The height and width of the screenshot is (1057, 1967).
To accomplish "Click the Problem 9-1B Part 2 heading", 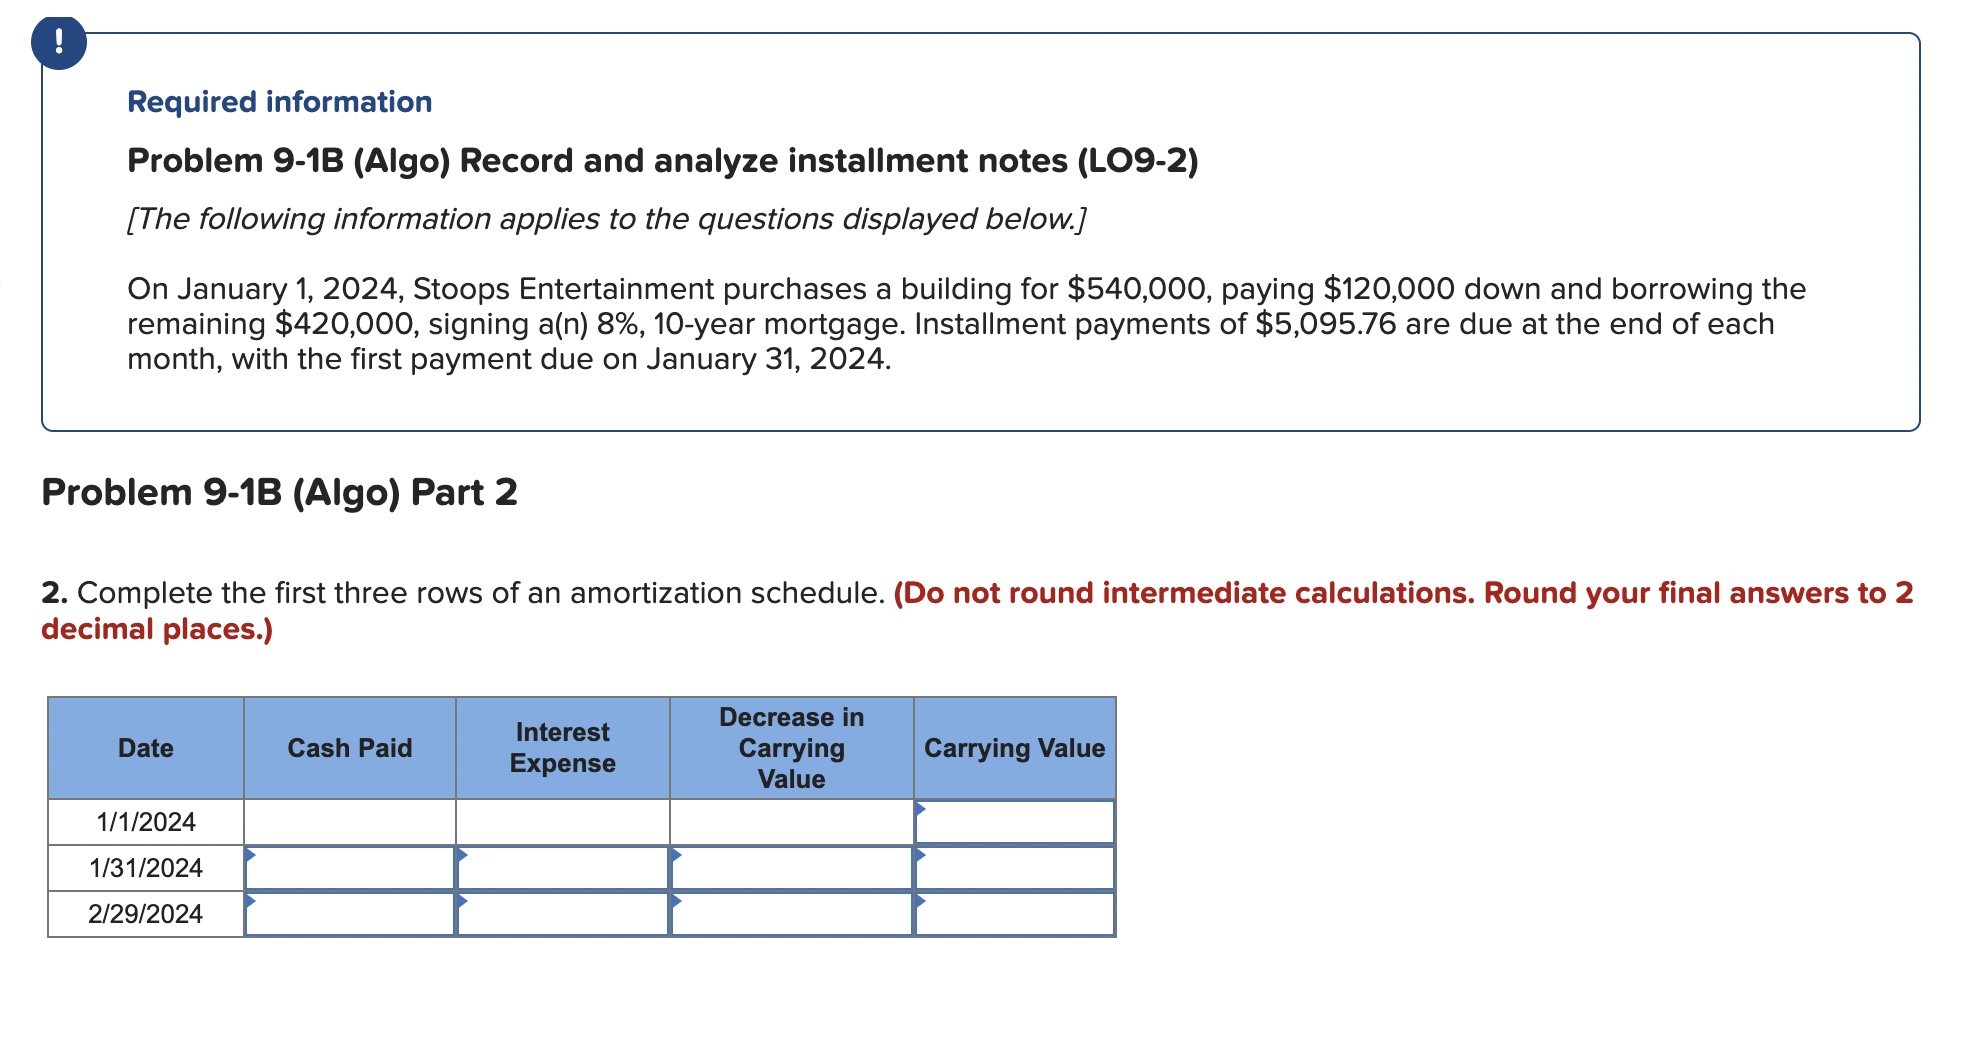I will (x=280, y=492).
